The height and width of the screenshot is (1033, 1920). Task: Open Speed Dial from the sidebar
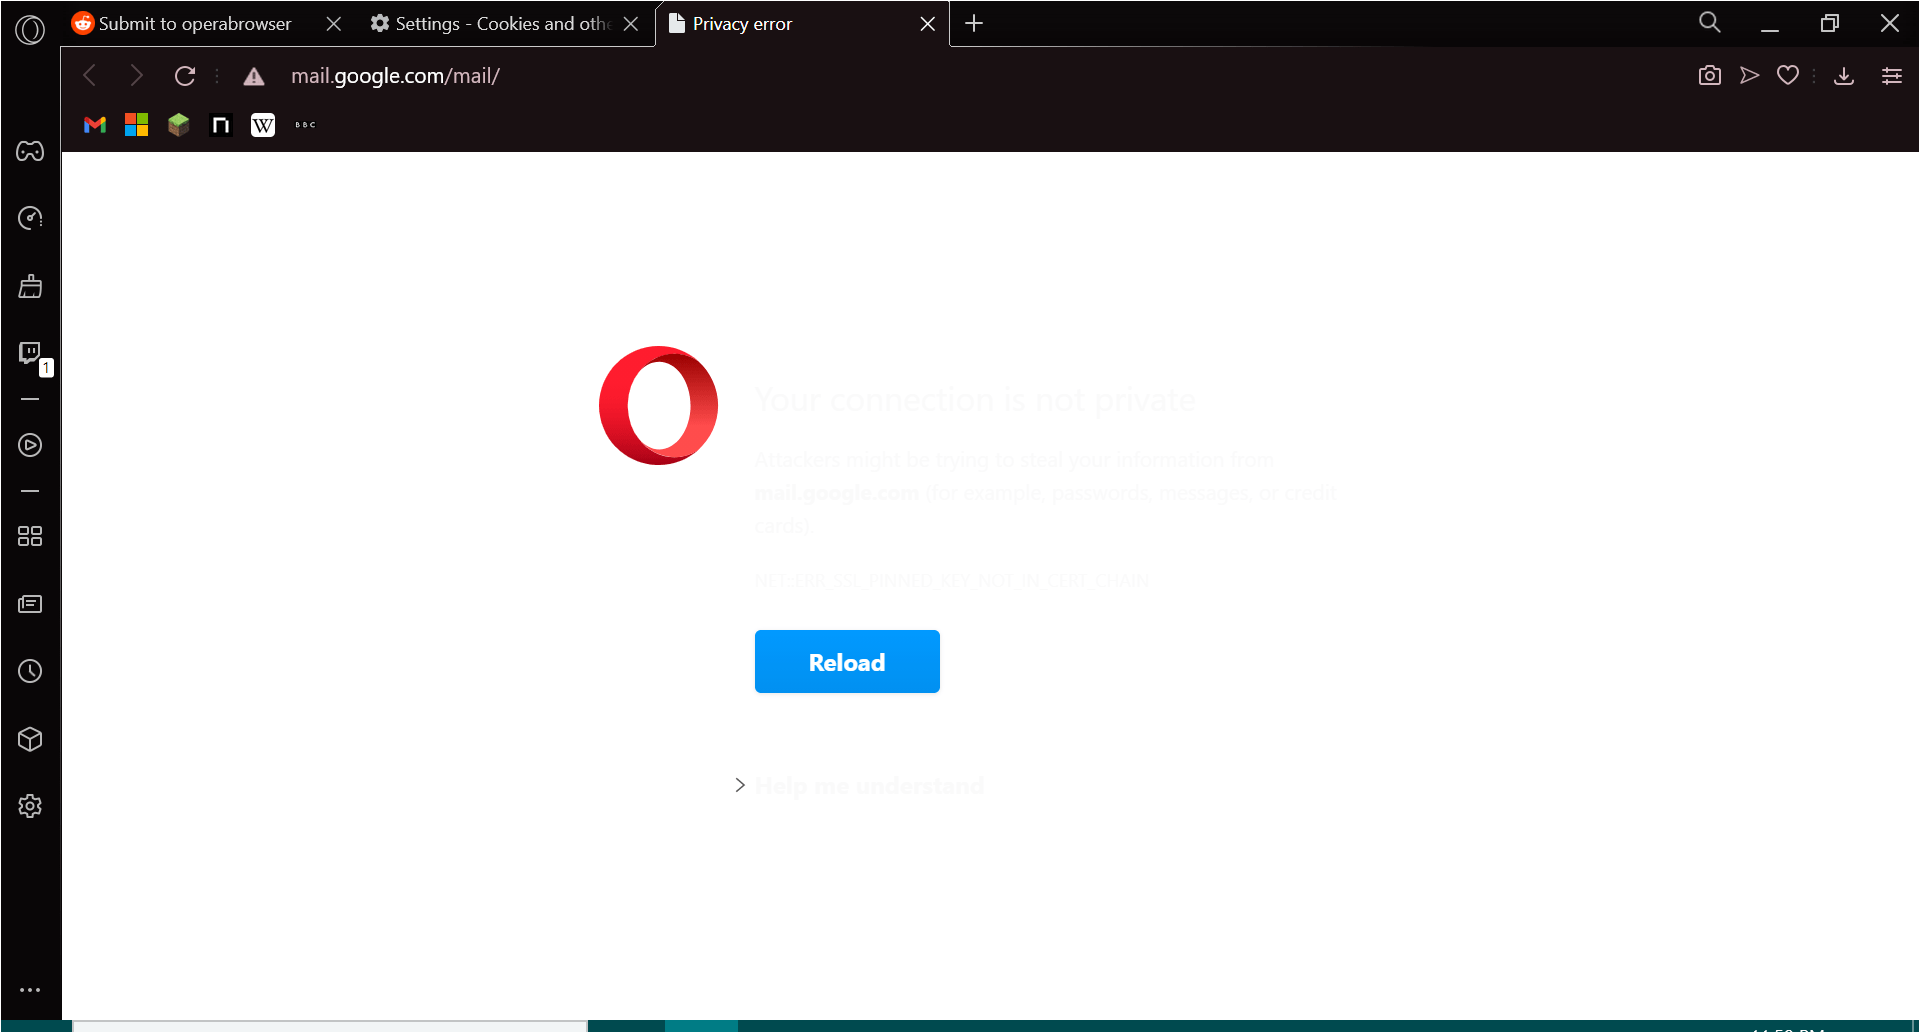(x=30, y=536)
